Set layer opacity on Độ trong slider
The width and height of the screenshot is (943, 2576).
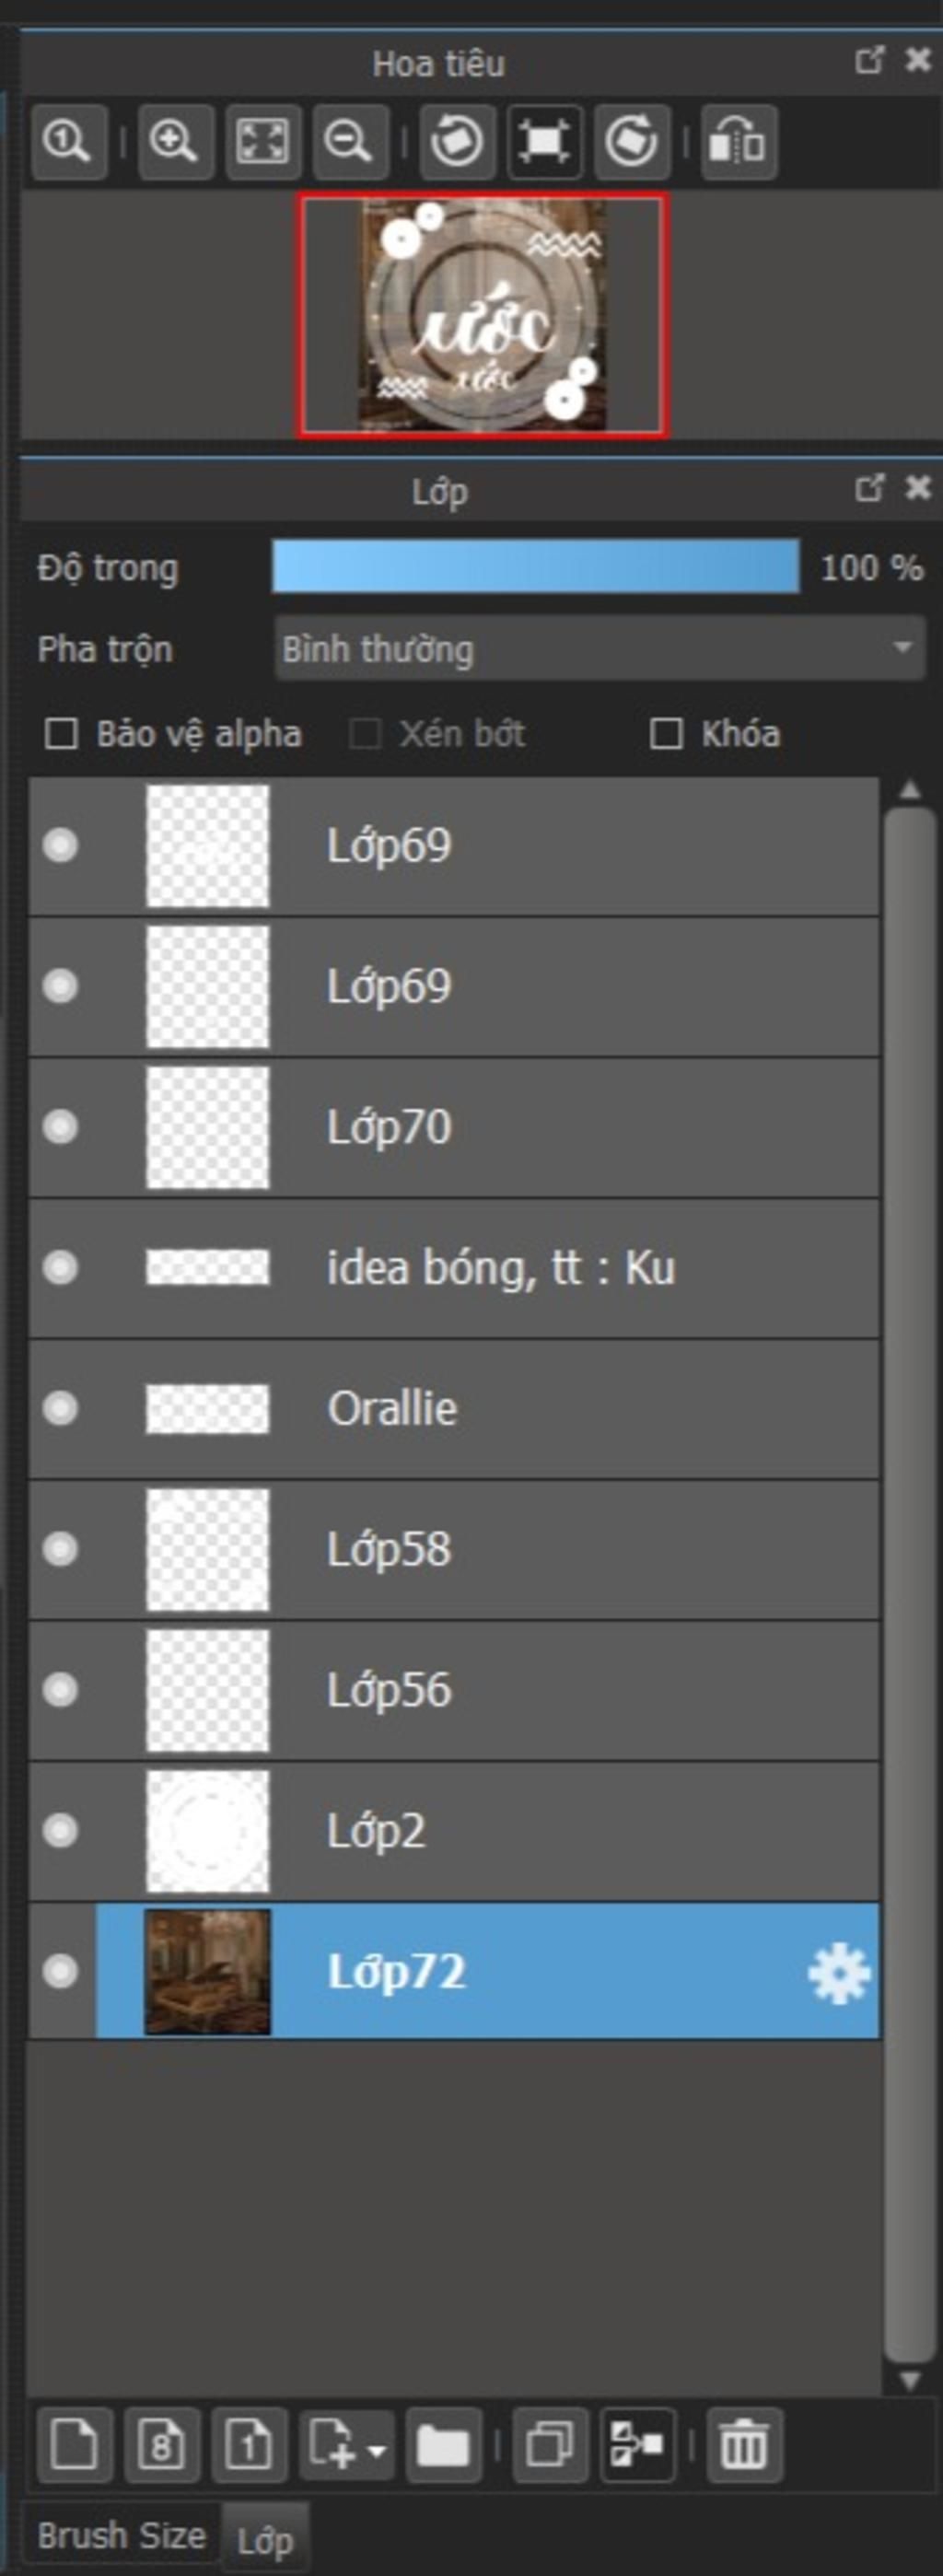[x=535, y=567]
